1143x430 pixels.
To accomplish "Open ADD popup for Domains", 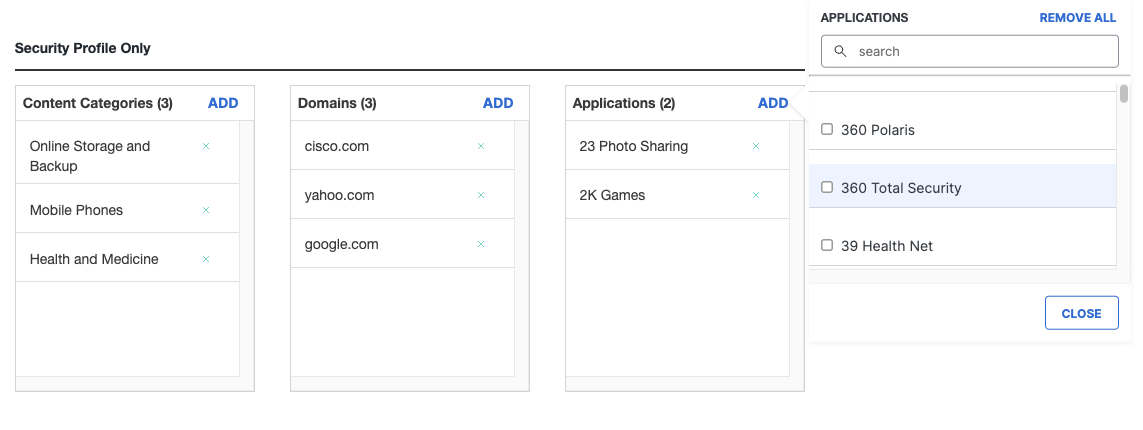I will 498,103.
